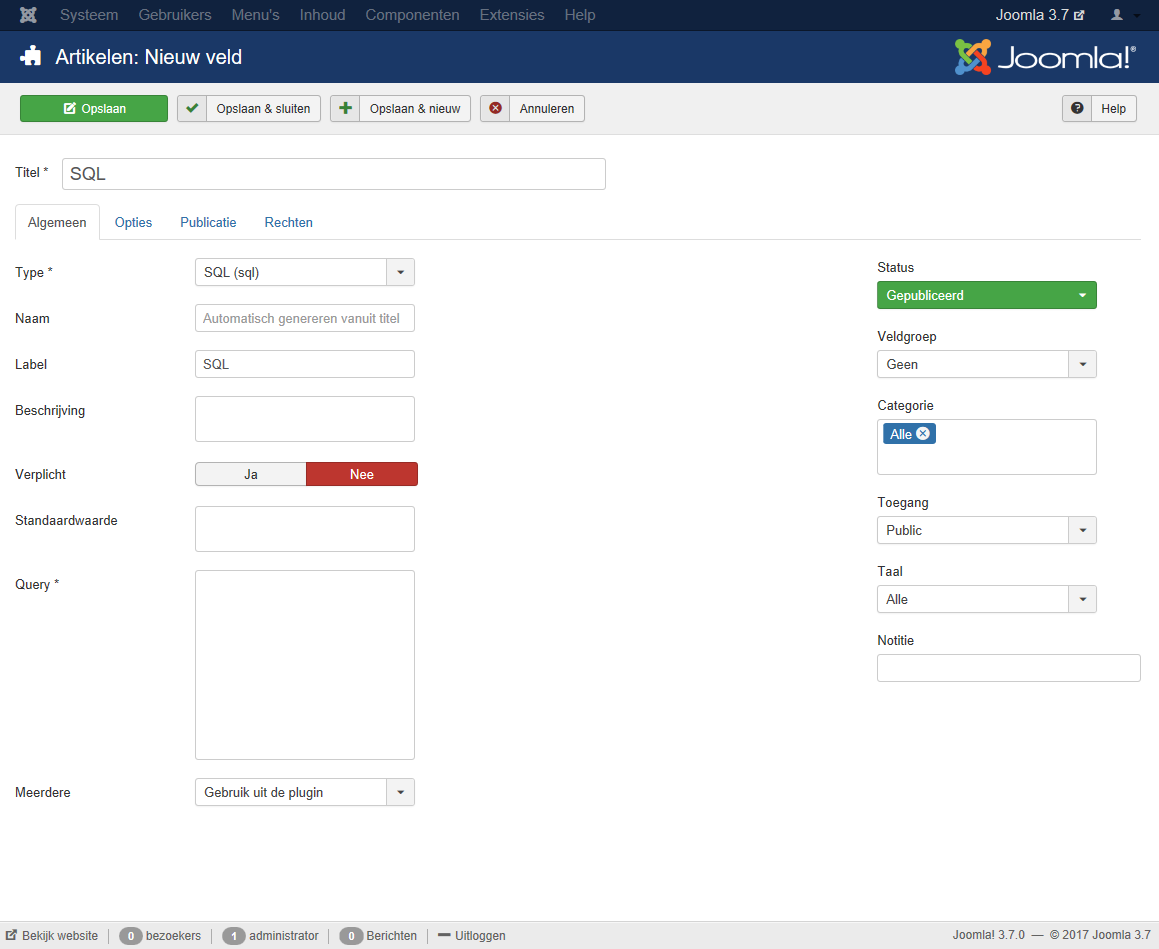Click into the Query text area
Image resolution: width=1159 pixels, height=949 pixels.
click(x=304, y=664)
